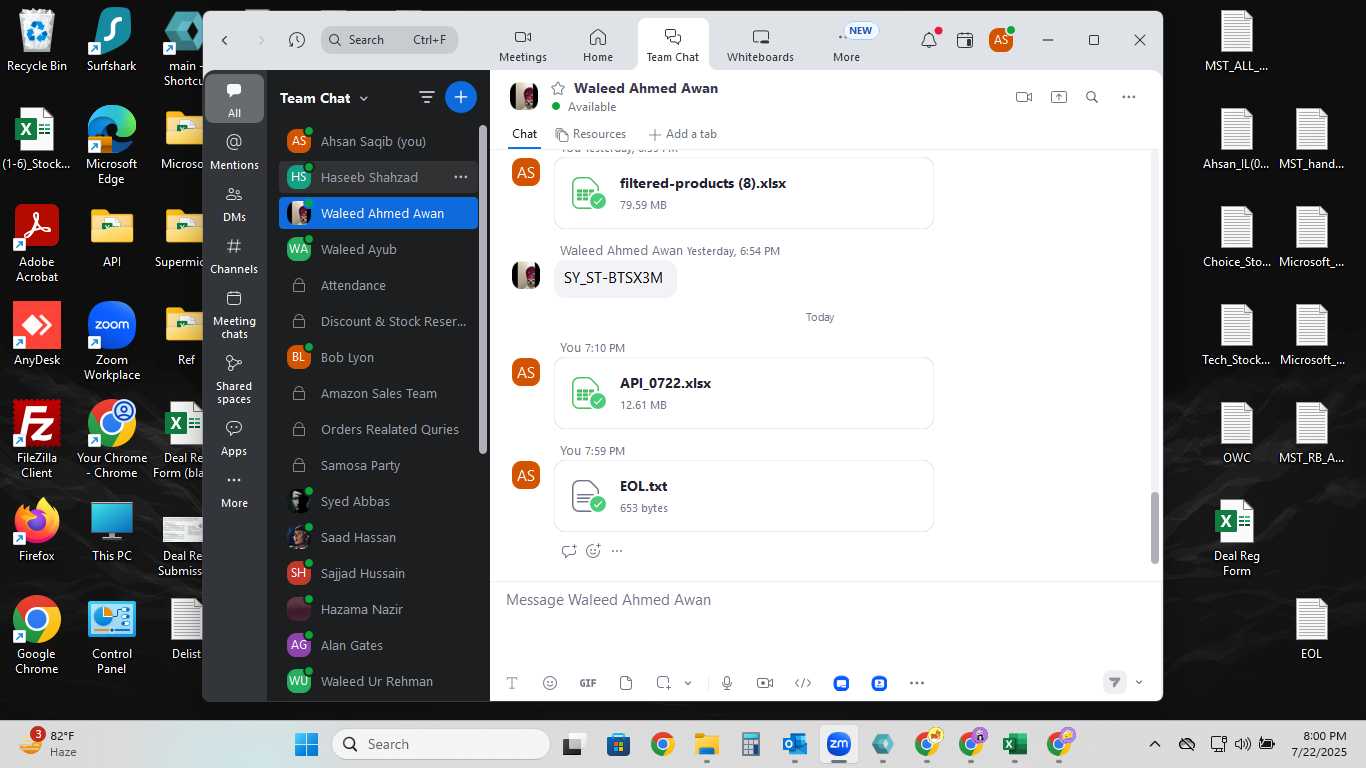
Task: Open the EOL.txt attachment
Action: coord(744,496)
